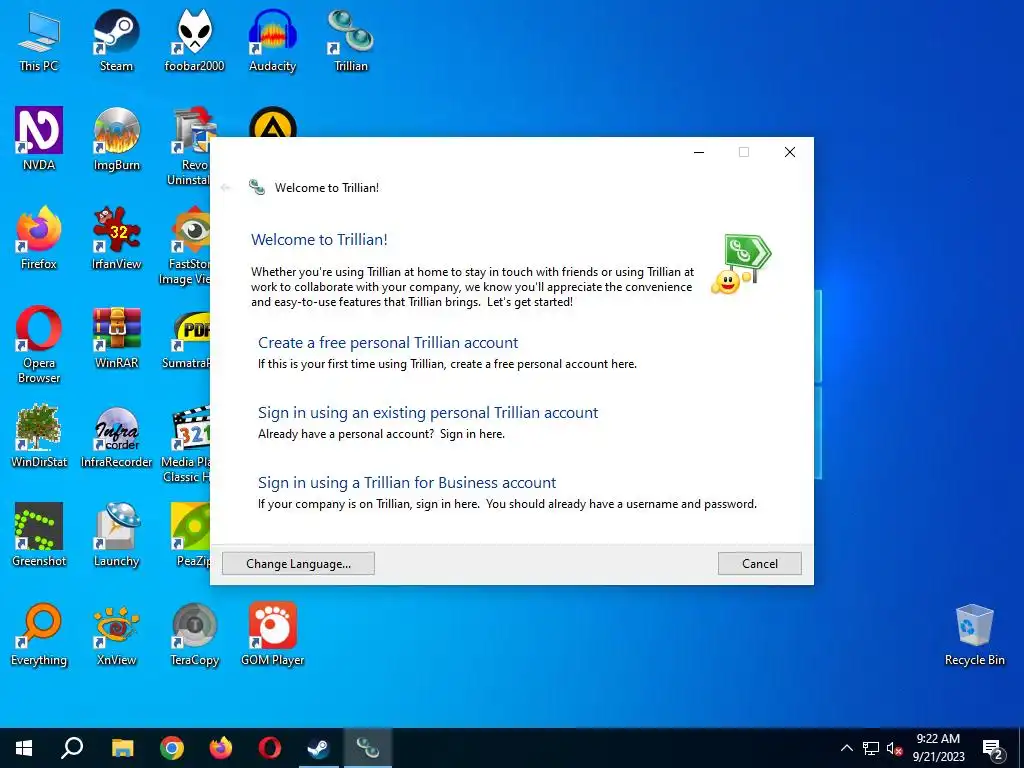
Task: Open Windows search from taskbar
Action: (x=72, y=748)
